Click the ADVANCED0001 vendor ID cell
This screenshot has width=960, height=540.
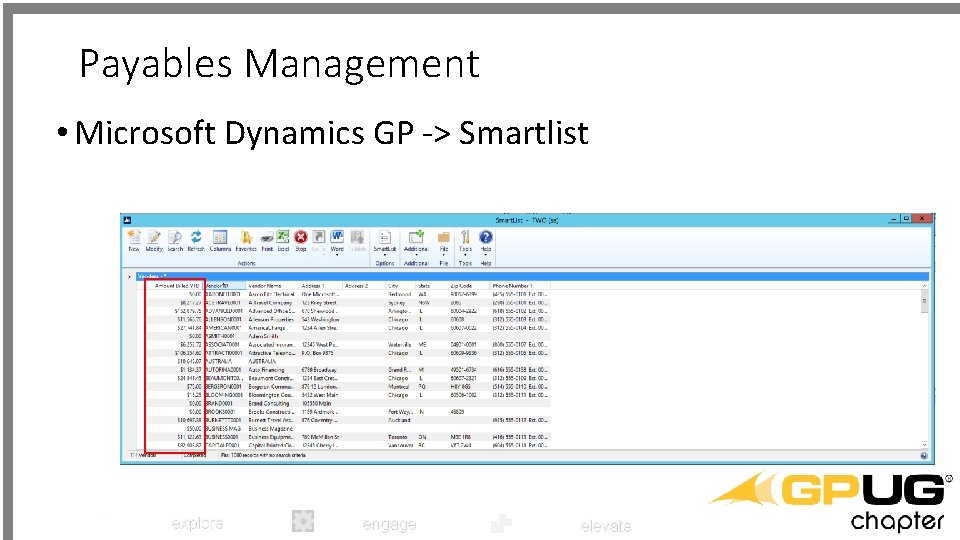point(224,311)
